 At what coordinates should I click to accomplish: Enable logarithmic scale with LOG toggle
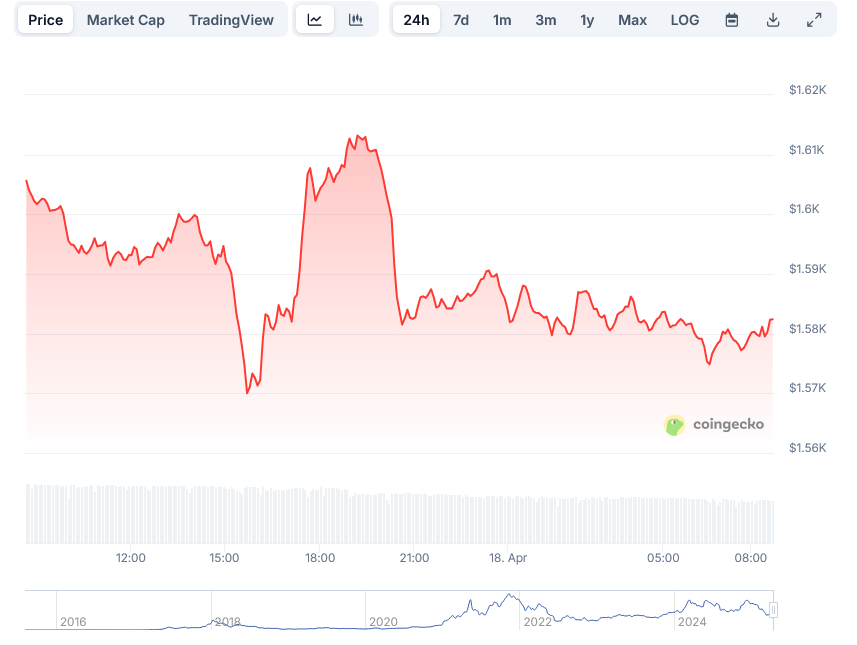click(x=685, y=19)
